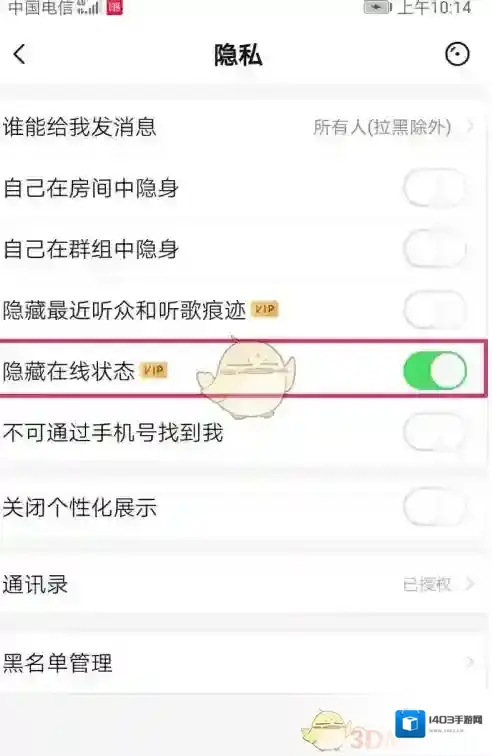Image resolution: width=492 pixels, height=756 pixels.
Task: Open the circular player icon top right
Action: (456, 54)
